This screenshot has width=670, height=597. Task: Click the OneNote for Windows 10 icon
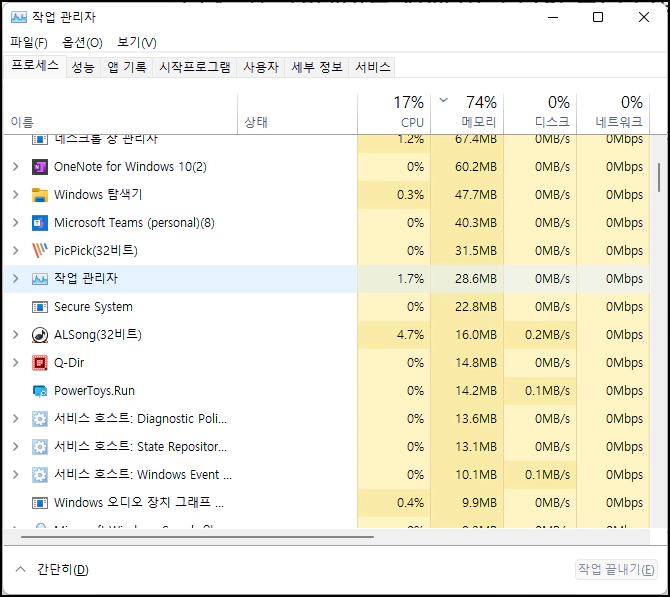[x=40, y=167]
